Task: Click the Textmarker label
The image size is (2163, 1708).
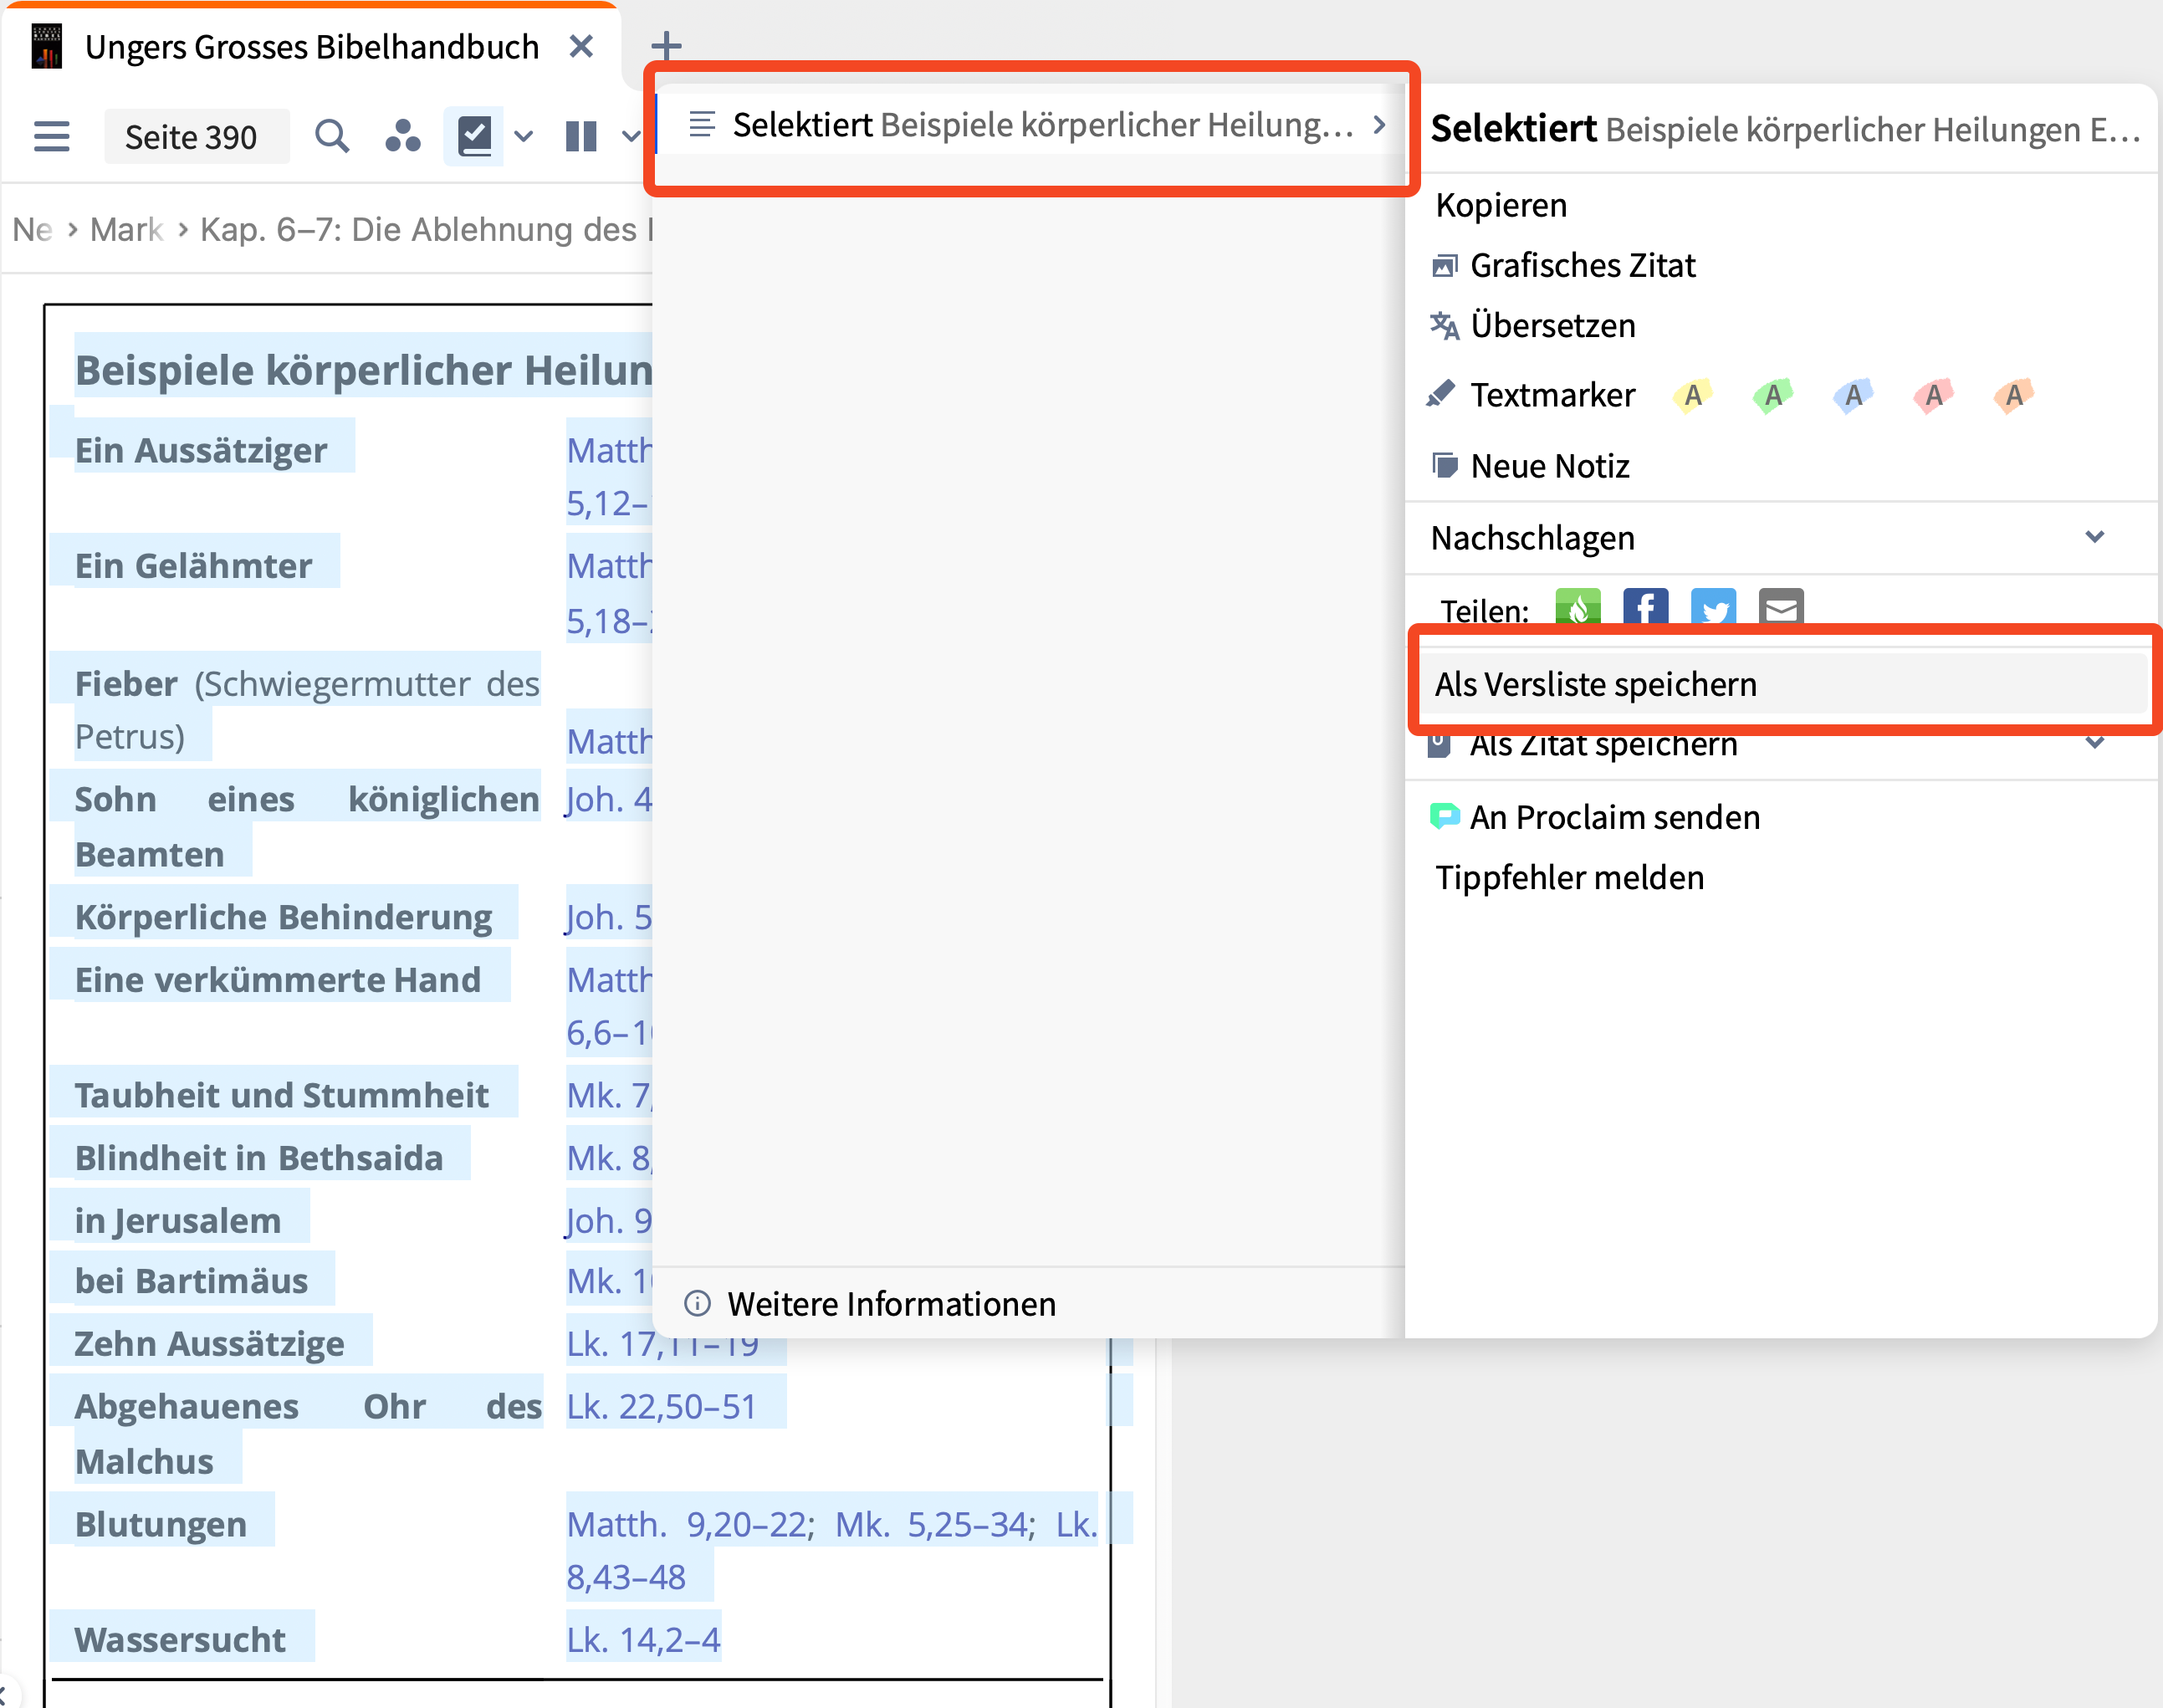Action: (1553, 395)
